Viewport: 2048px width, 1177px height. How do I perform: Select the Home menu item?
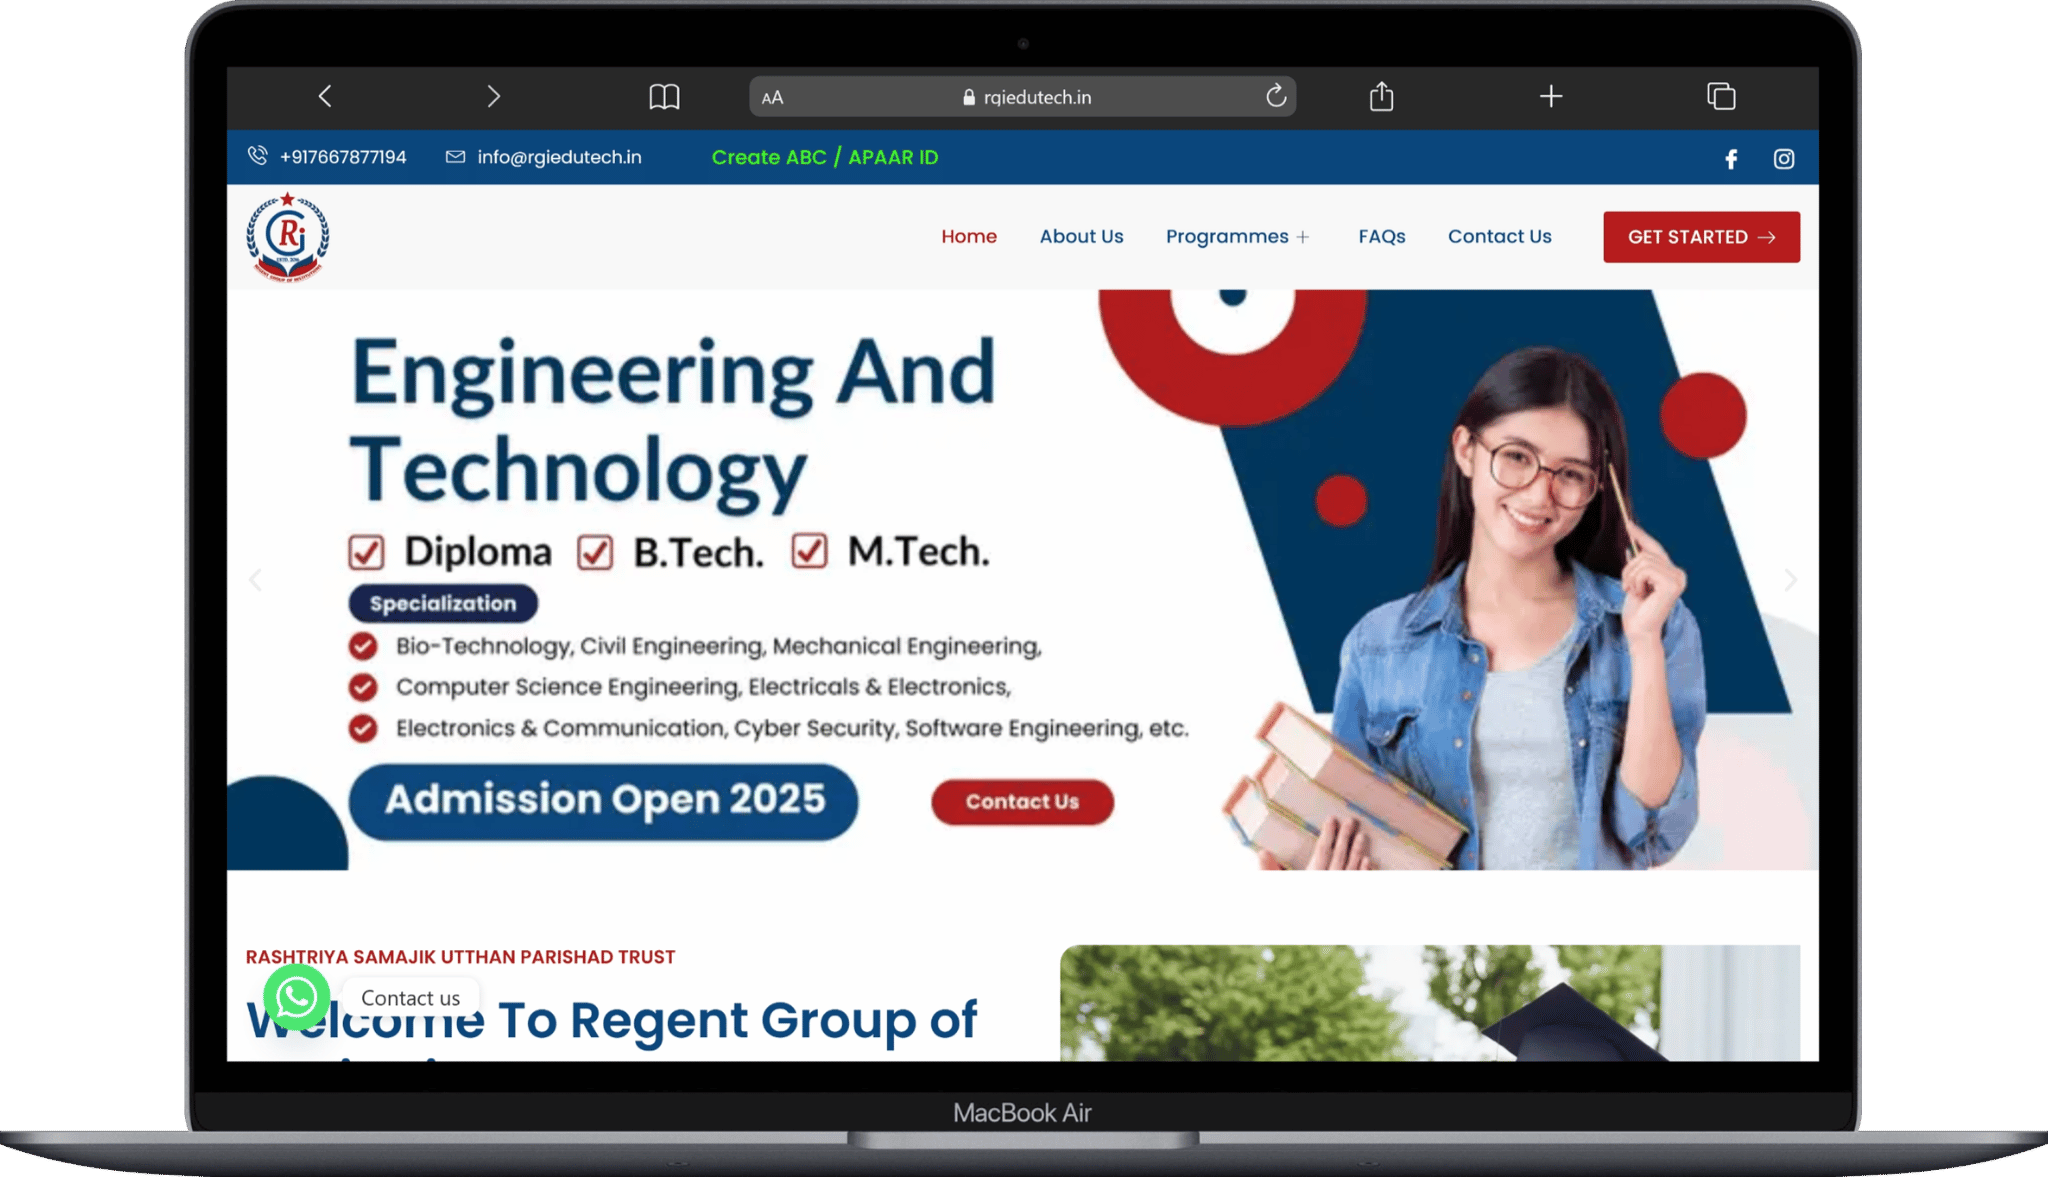pos(969,237)
